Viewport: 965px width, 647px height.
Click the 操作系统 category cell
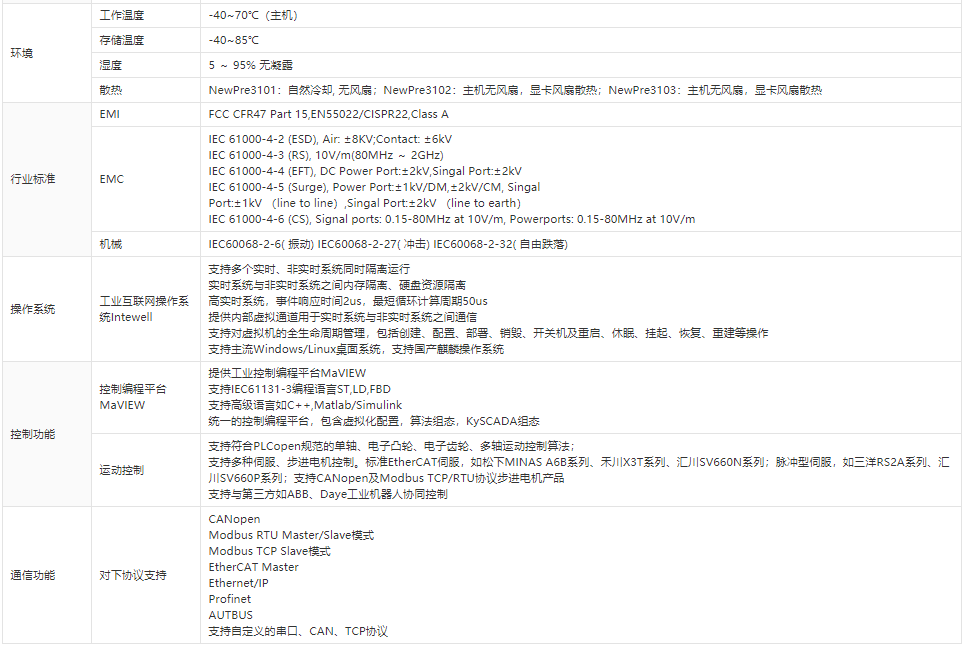click(33, 309)
